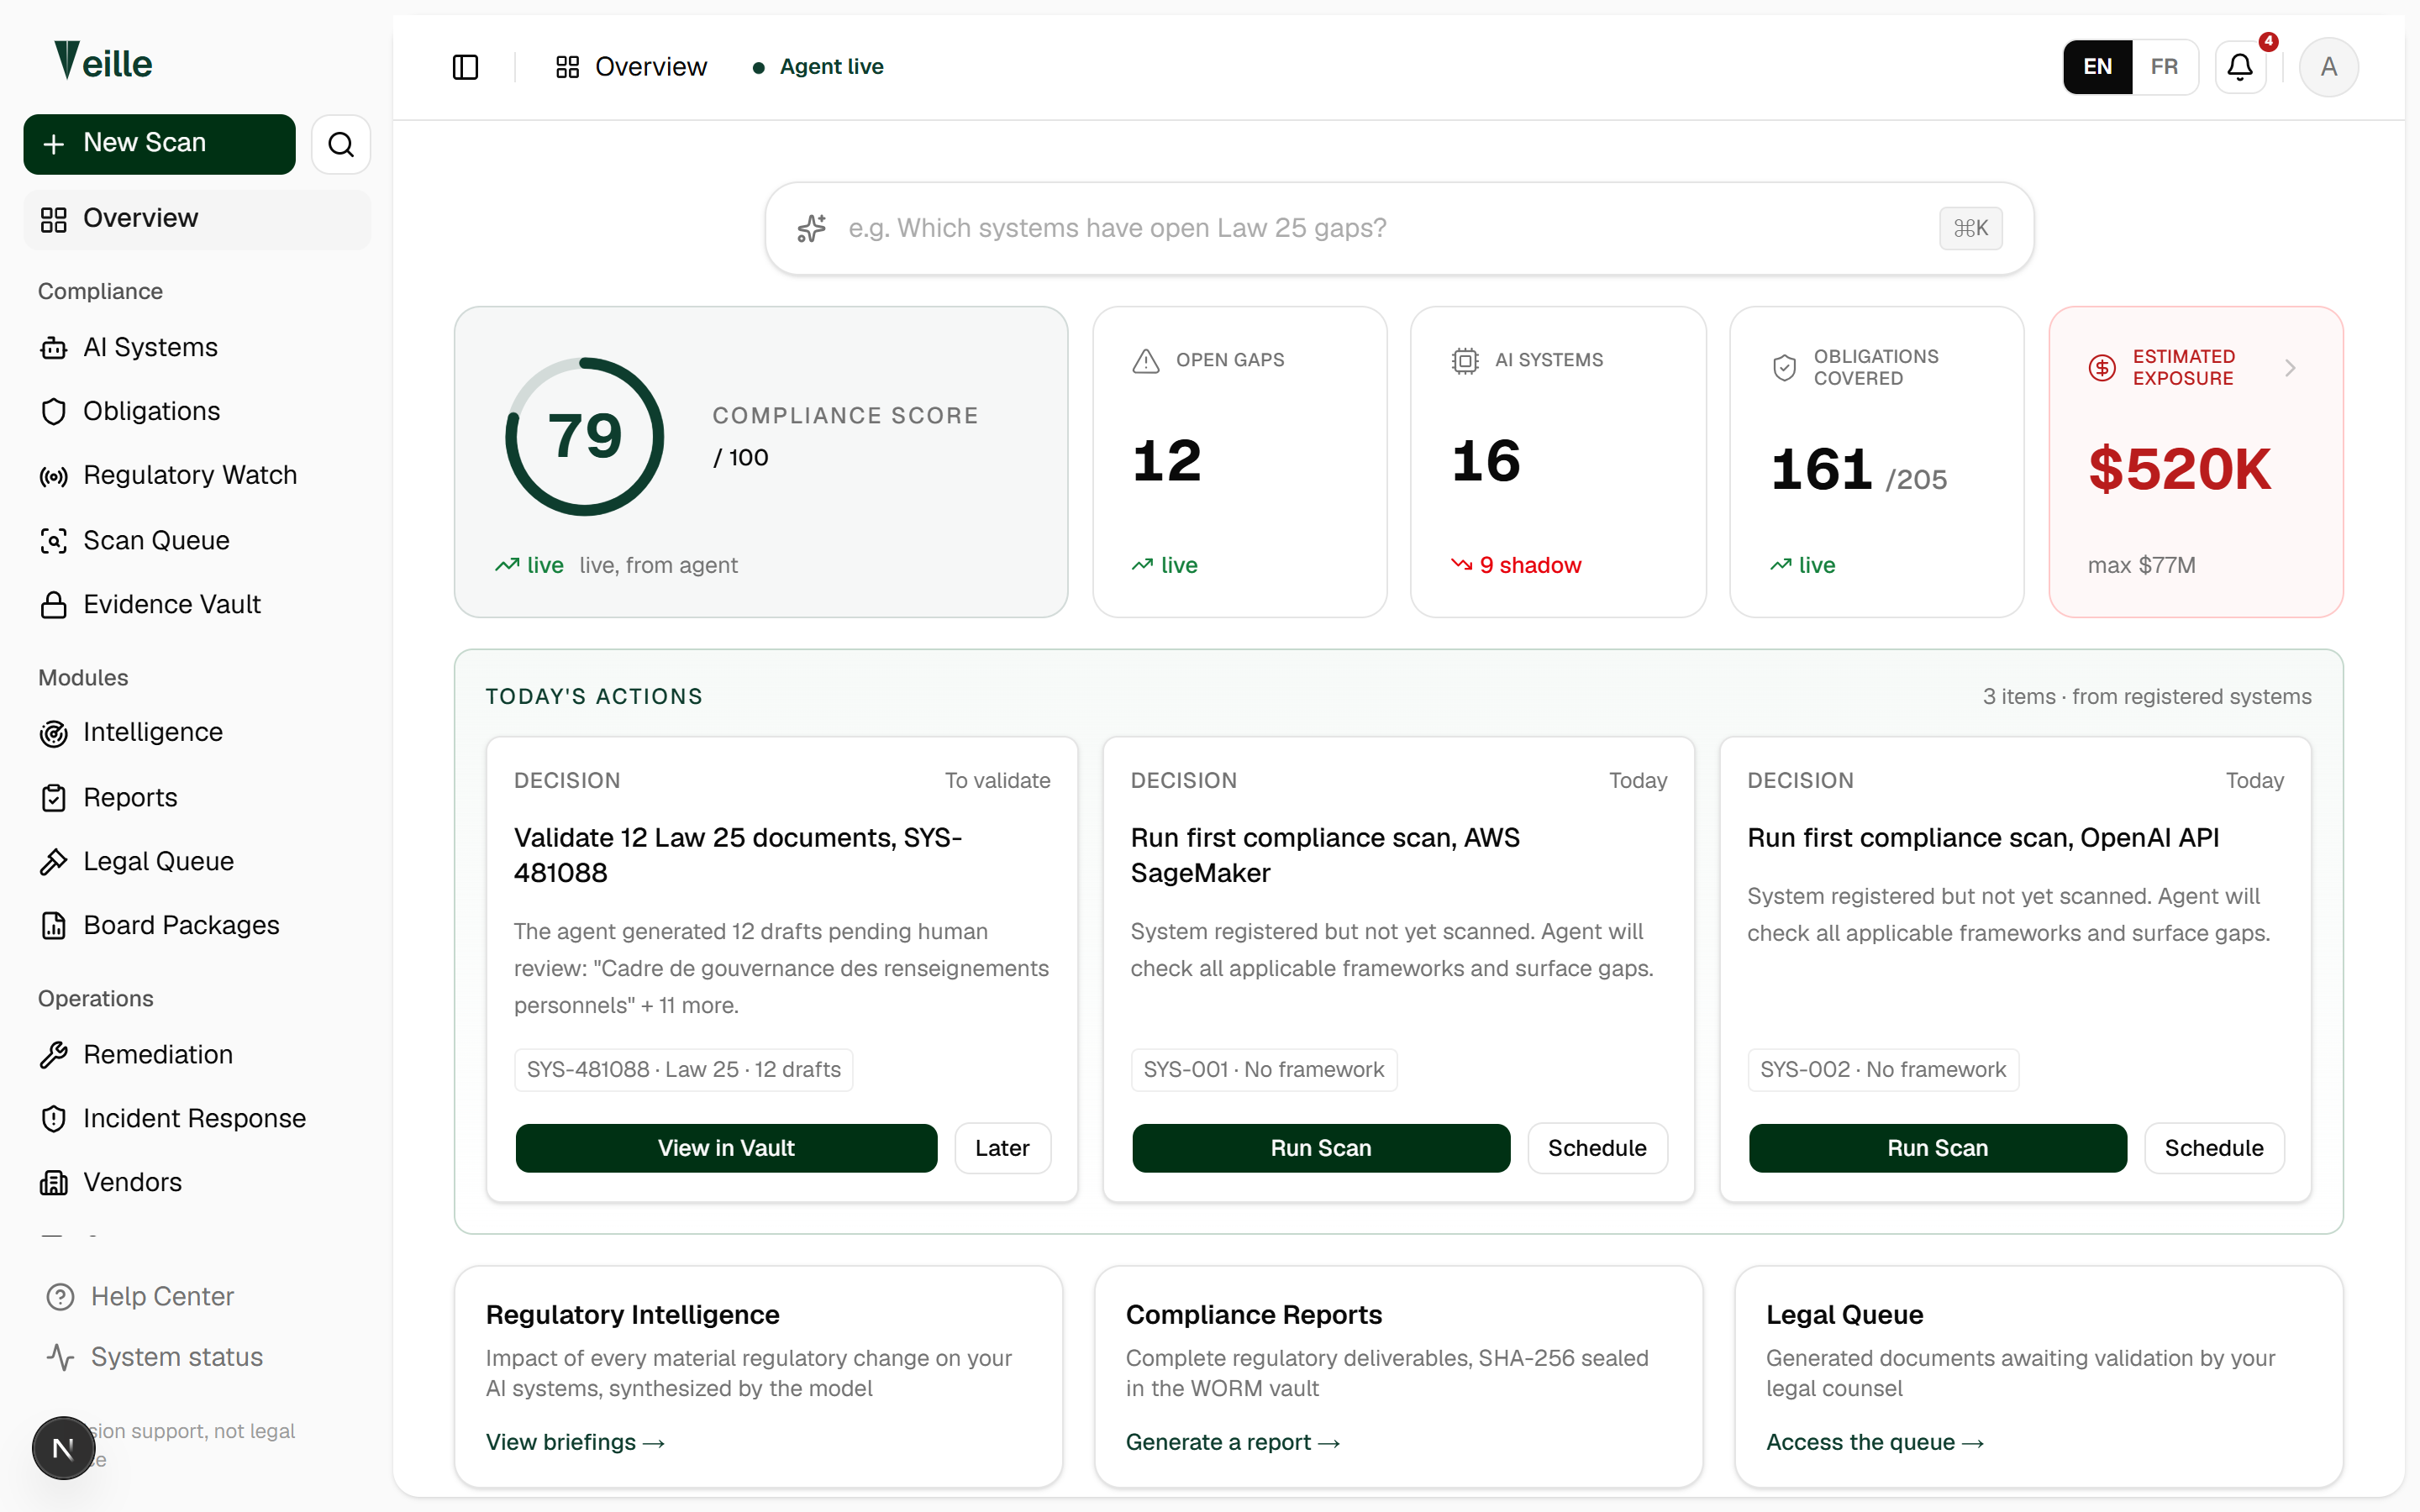Click the System status pulse icon
The image size is (2420, 1512).
[61, 1358]
